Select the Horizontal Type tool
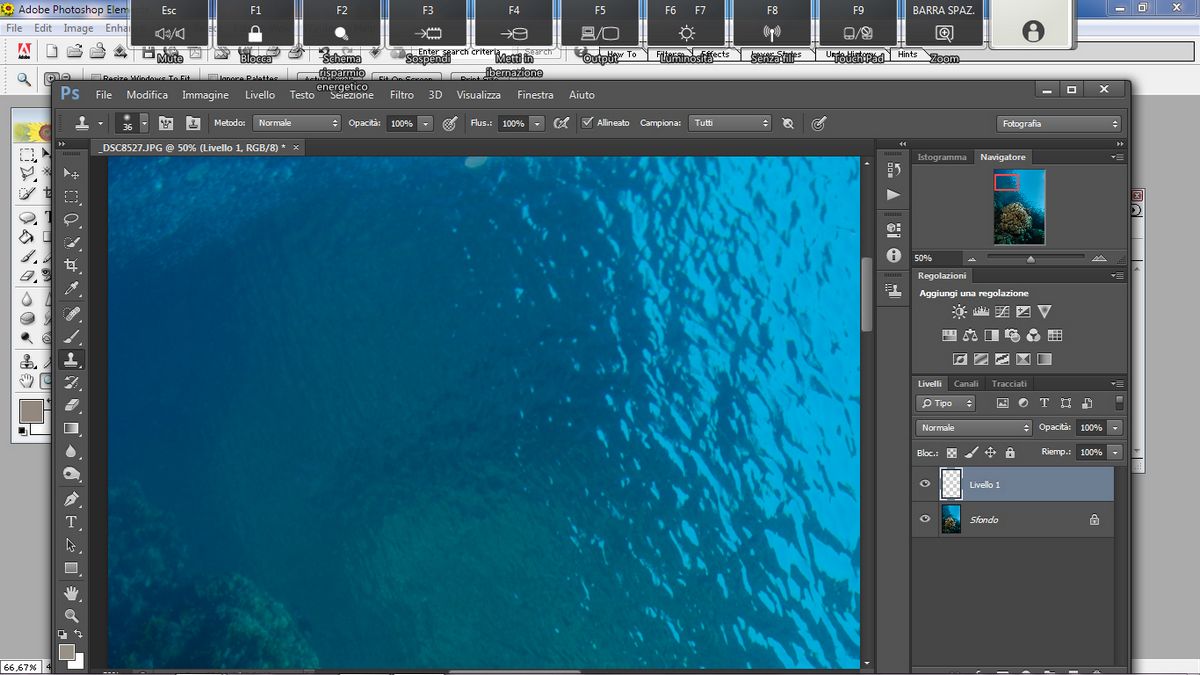 pos(71,522)
